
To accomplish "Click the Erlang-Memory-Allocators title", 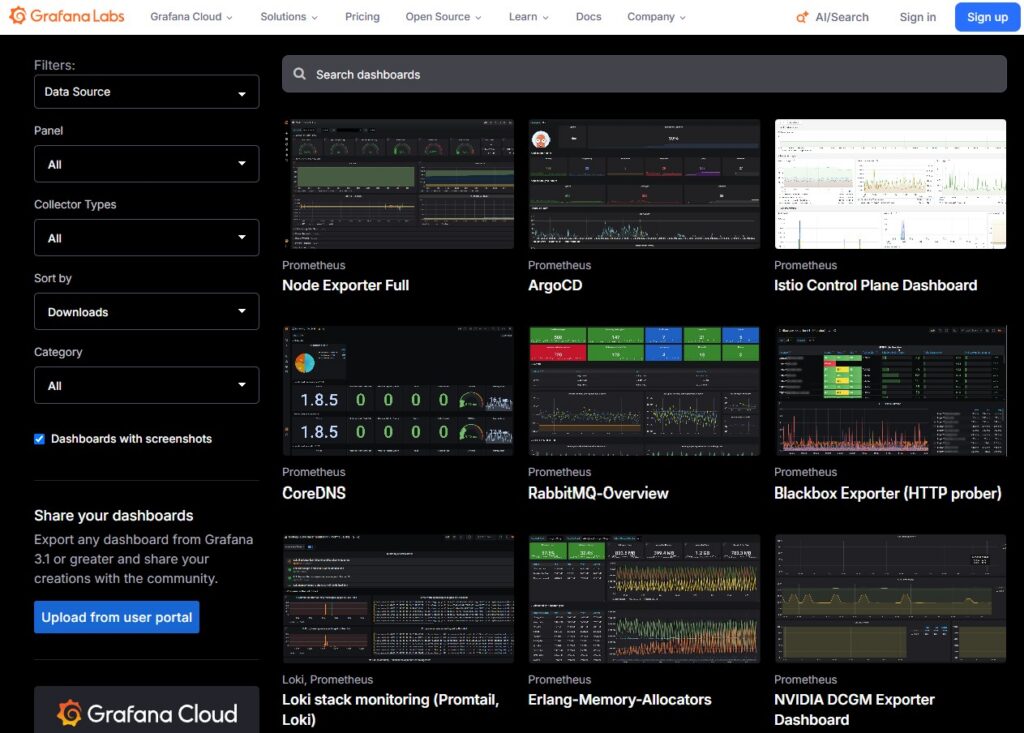I will (620, 700).
